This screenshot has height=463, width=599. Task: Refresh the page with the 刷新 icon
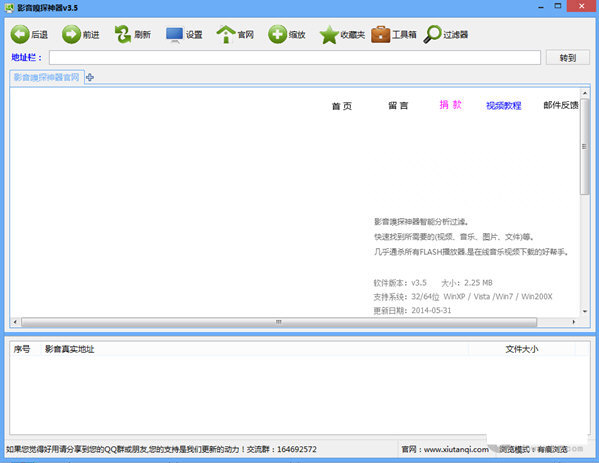tap(123, 34)
